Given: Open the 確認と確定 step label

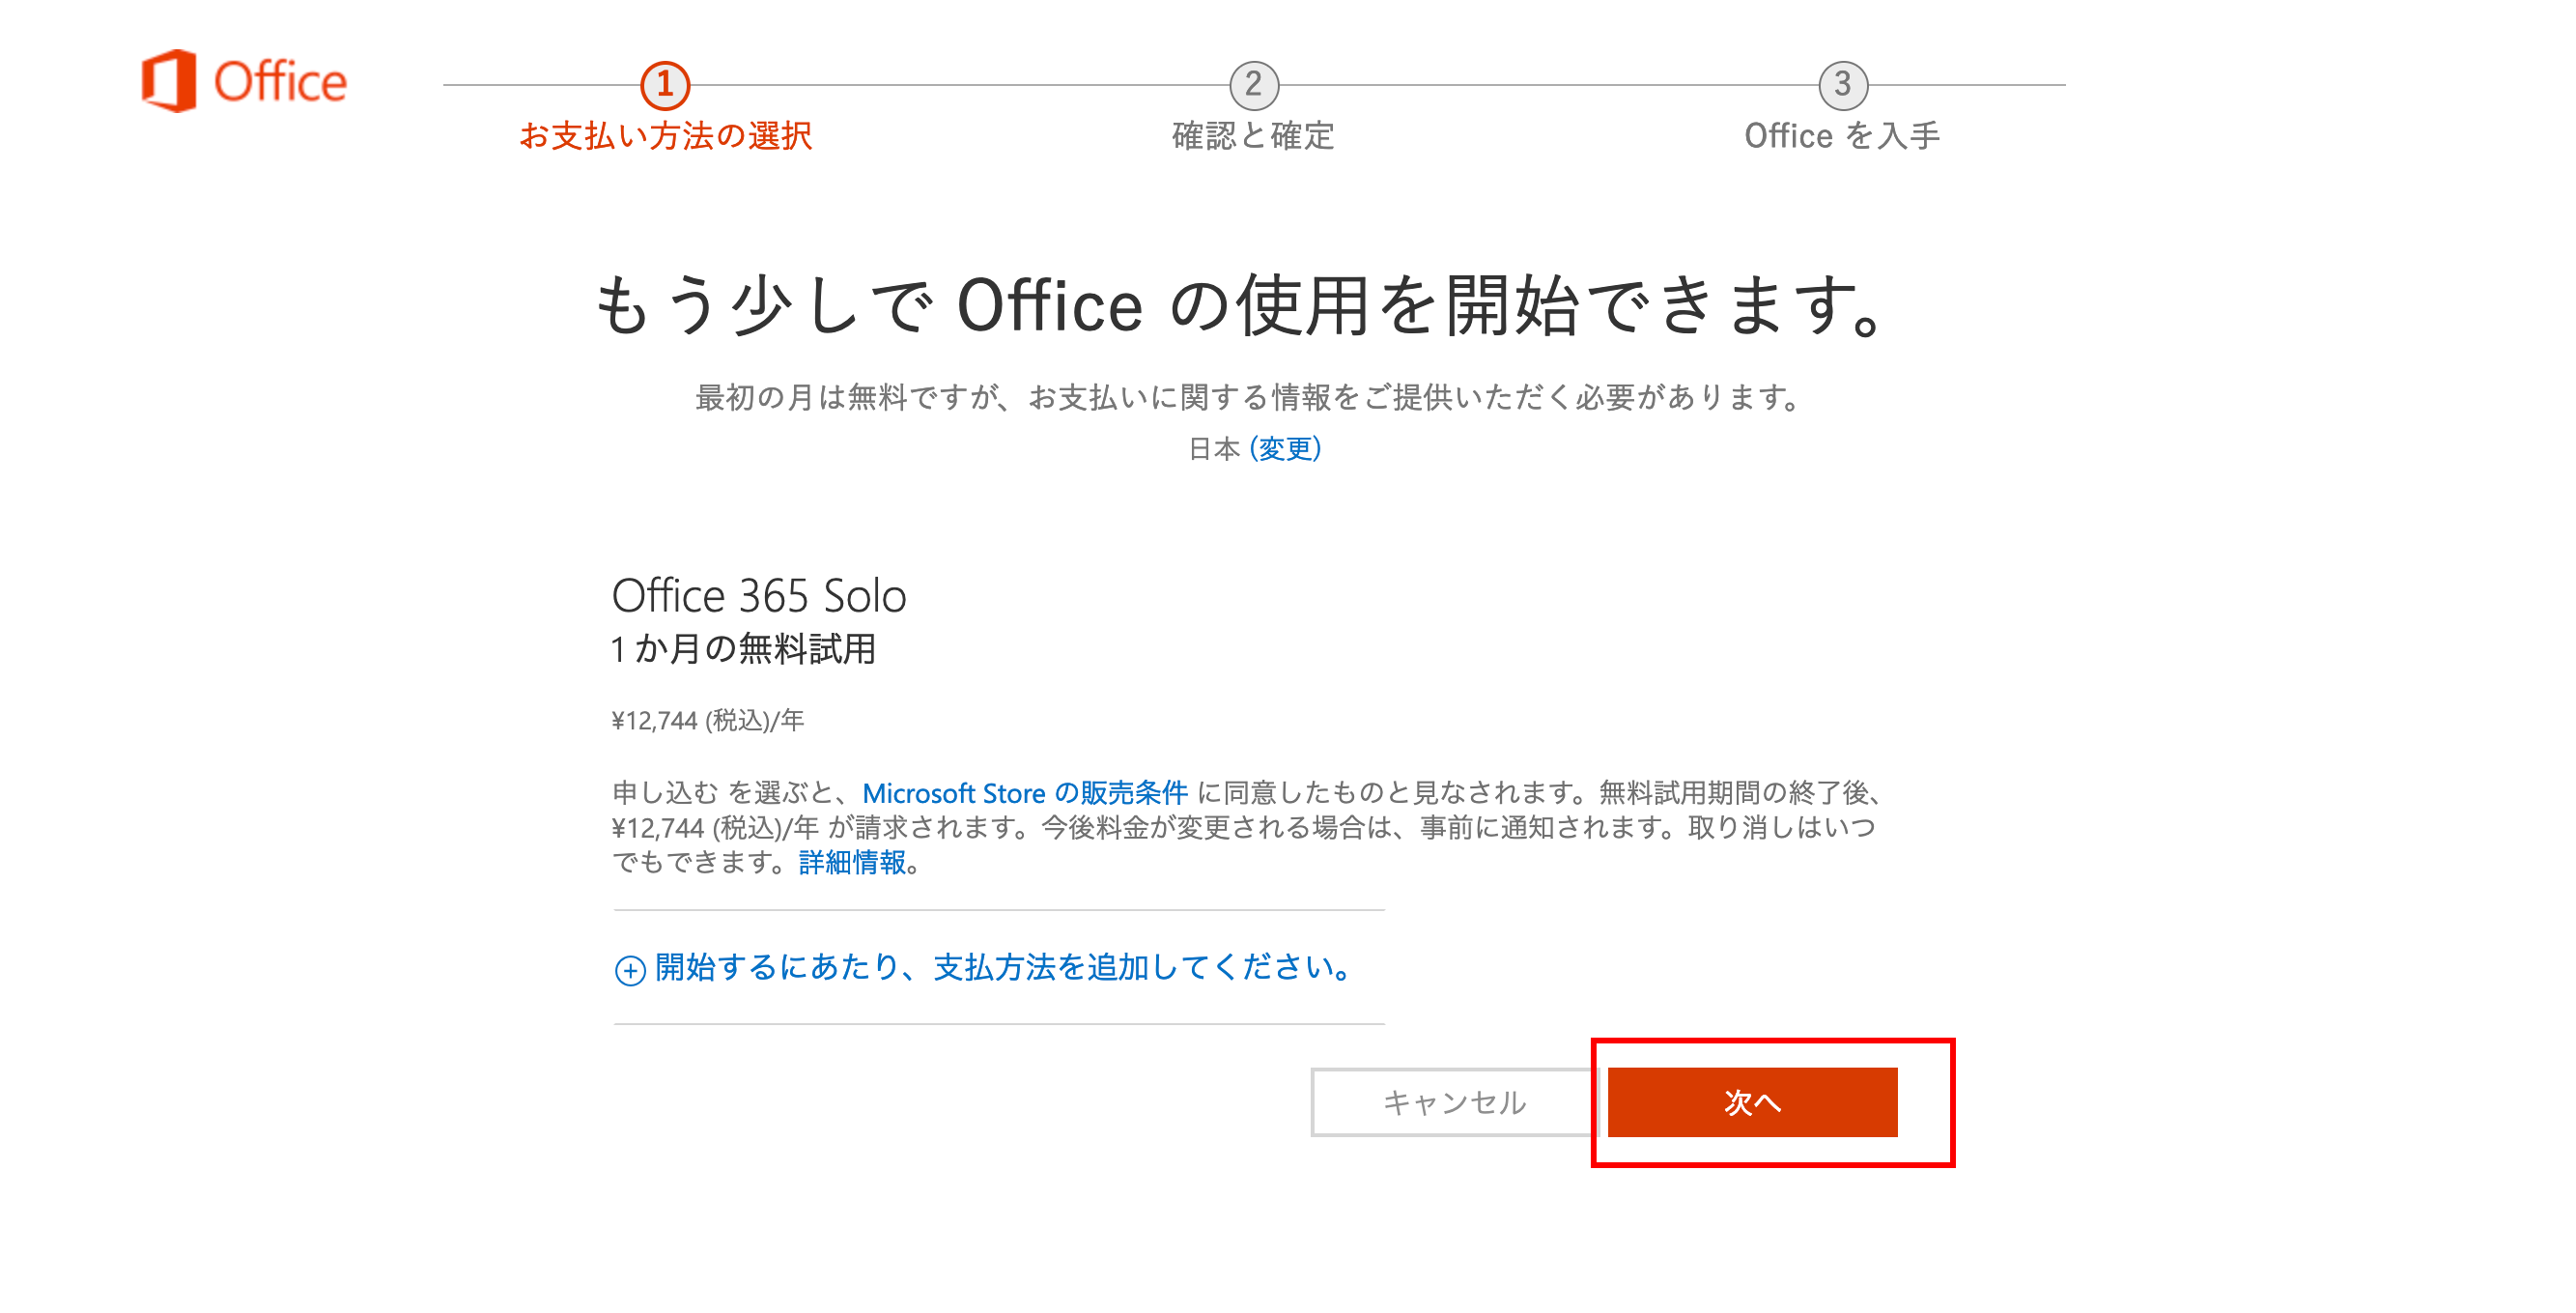Looking at the screenshot, I should [x=1253, y=135].
